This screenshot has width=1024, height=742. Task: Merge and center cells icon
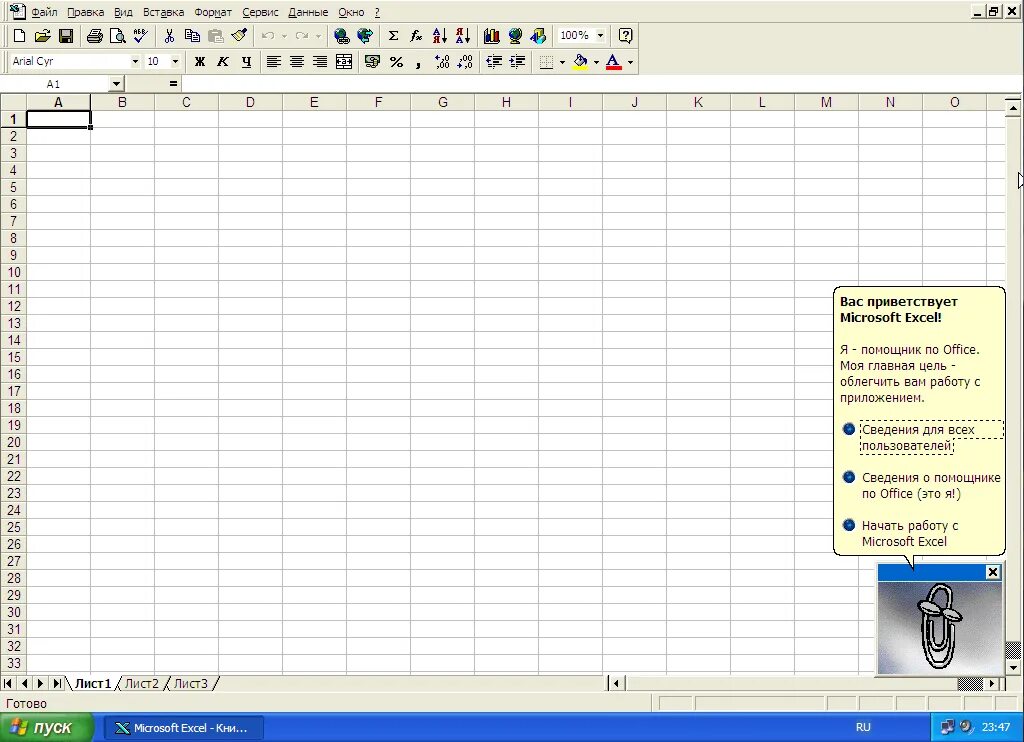(344, 61)
